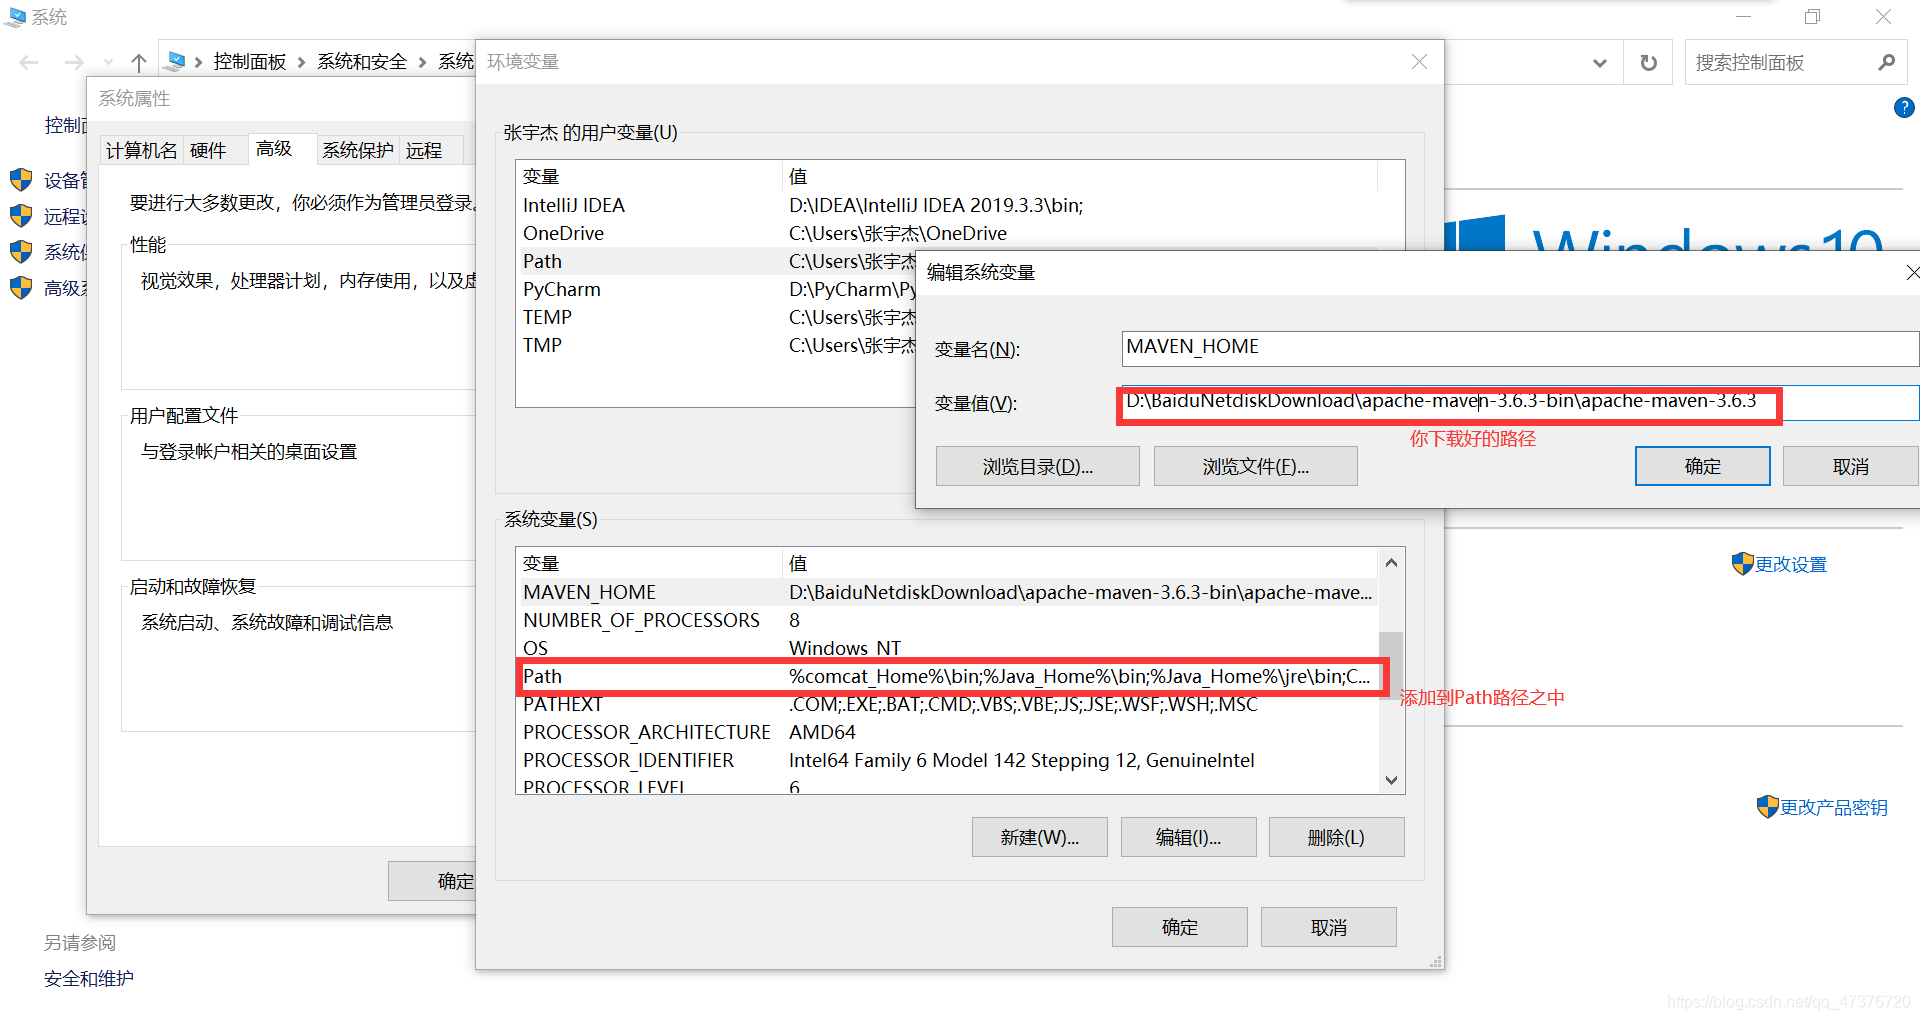Restore down the 系统 window
1920x1020 pixels.
(1812, 17)
